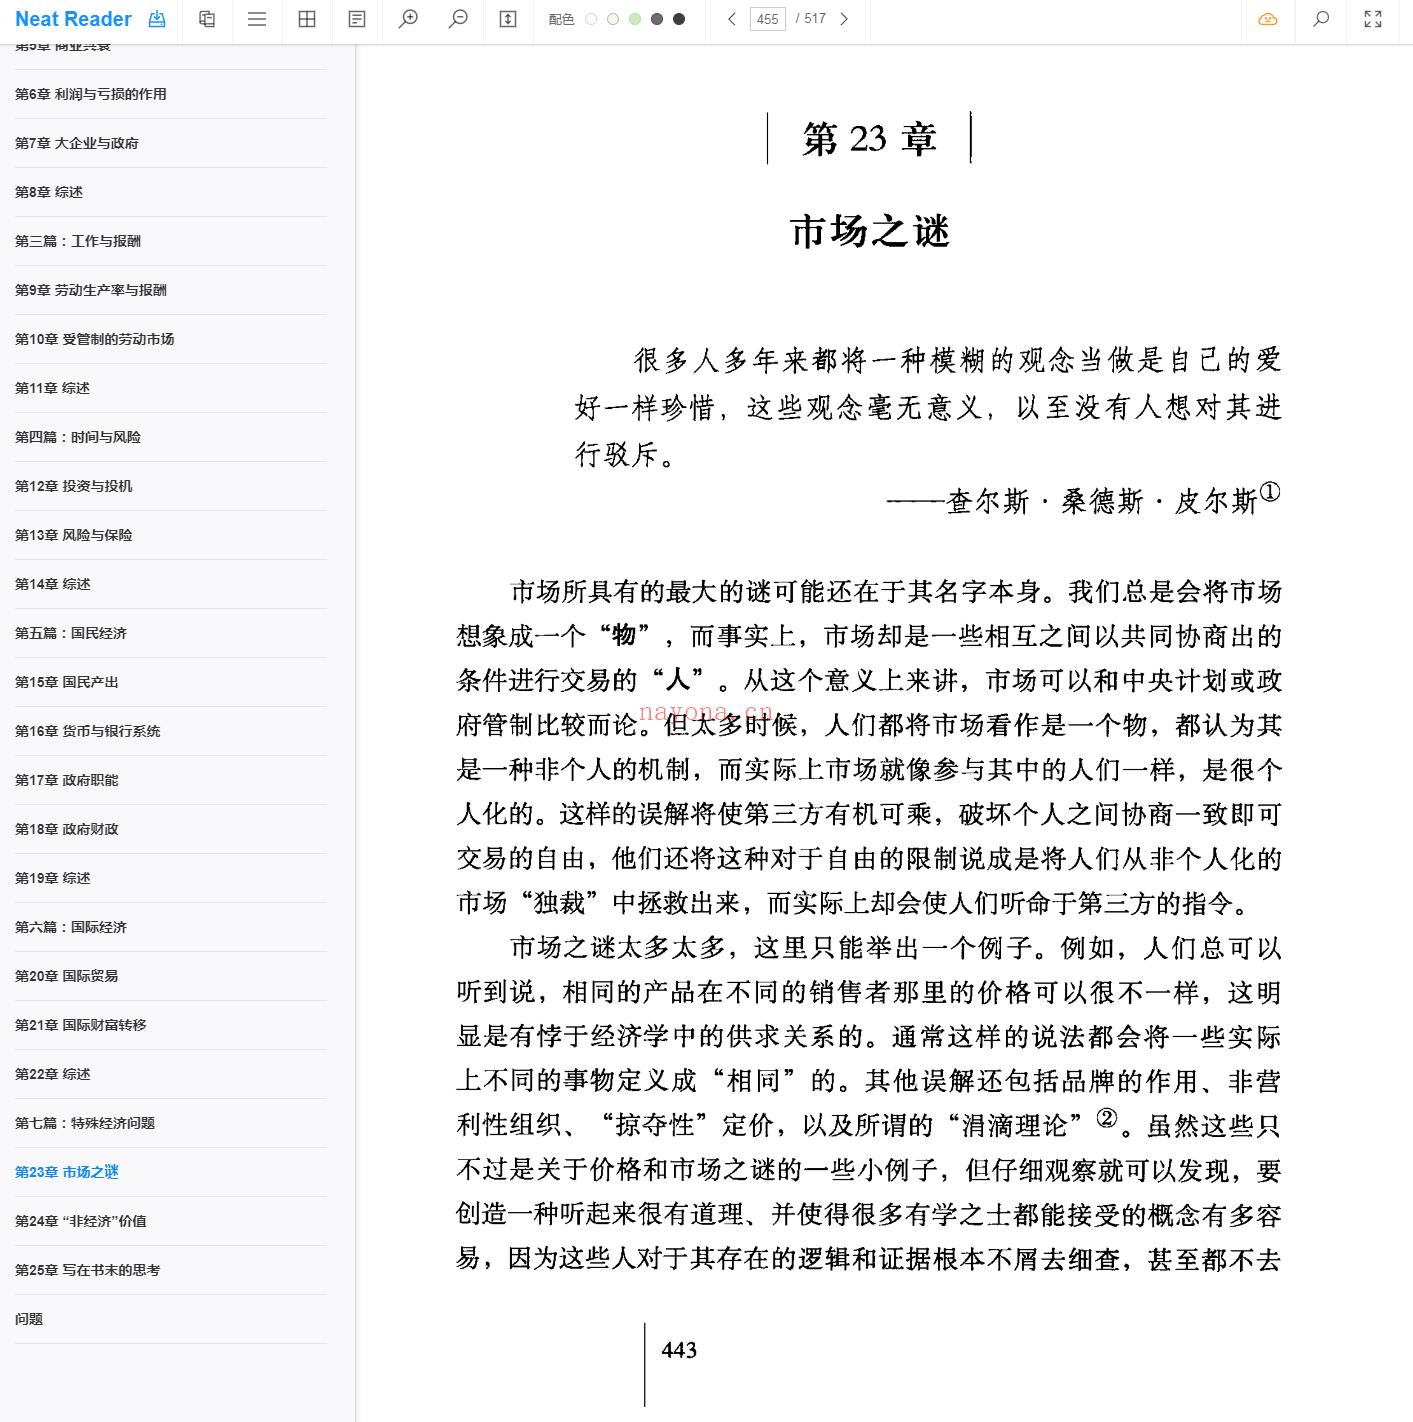The image size is (1413, 1422).
Task: Open chapter 第21章 国际财富转移
Action: tap(81, 1025)
